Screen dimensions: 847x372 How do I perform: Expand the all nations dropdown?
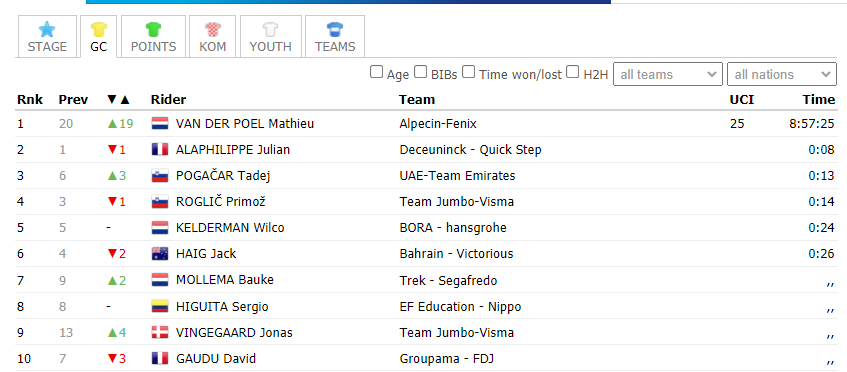[782, 75]
